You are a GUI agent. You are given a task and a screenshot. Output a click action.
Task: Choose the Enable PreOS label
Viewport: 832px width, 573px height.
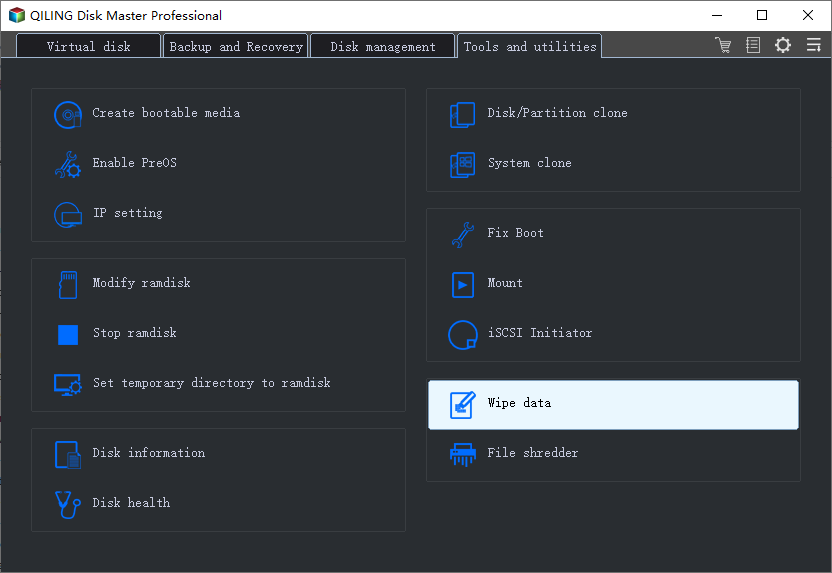click(x=134, y=163)
